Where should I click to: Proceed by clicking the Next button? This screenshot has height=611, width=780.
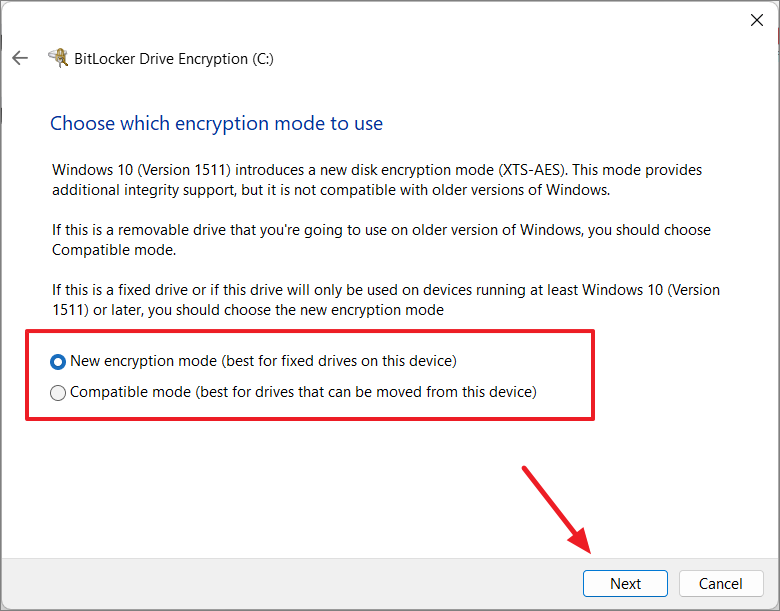coord(625,583)
